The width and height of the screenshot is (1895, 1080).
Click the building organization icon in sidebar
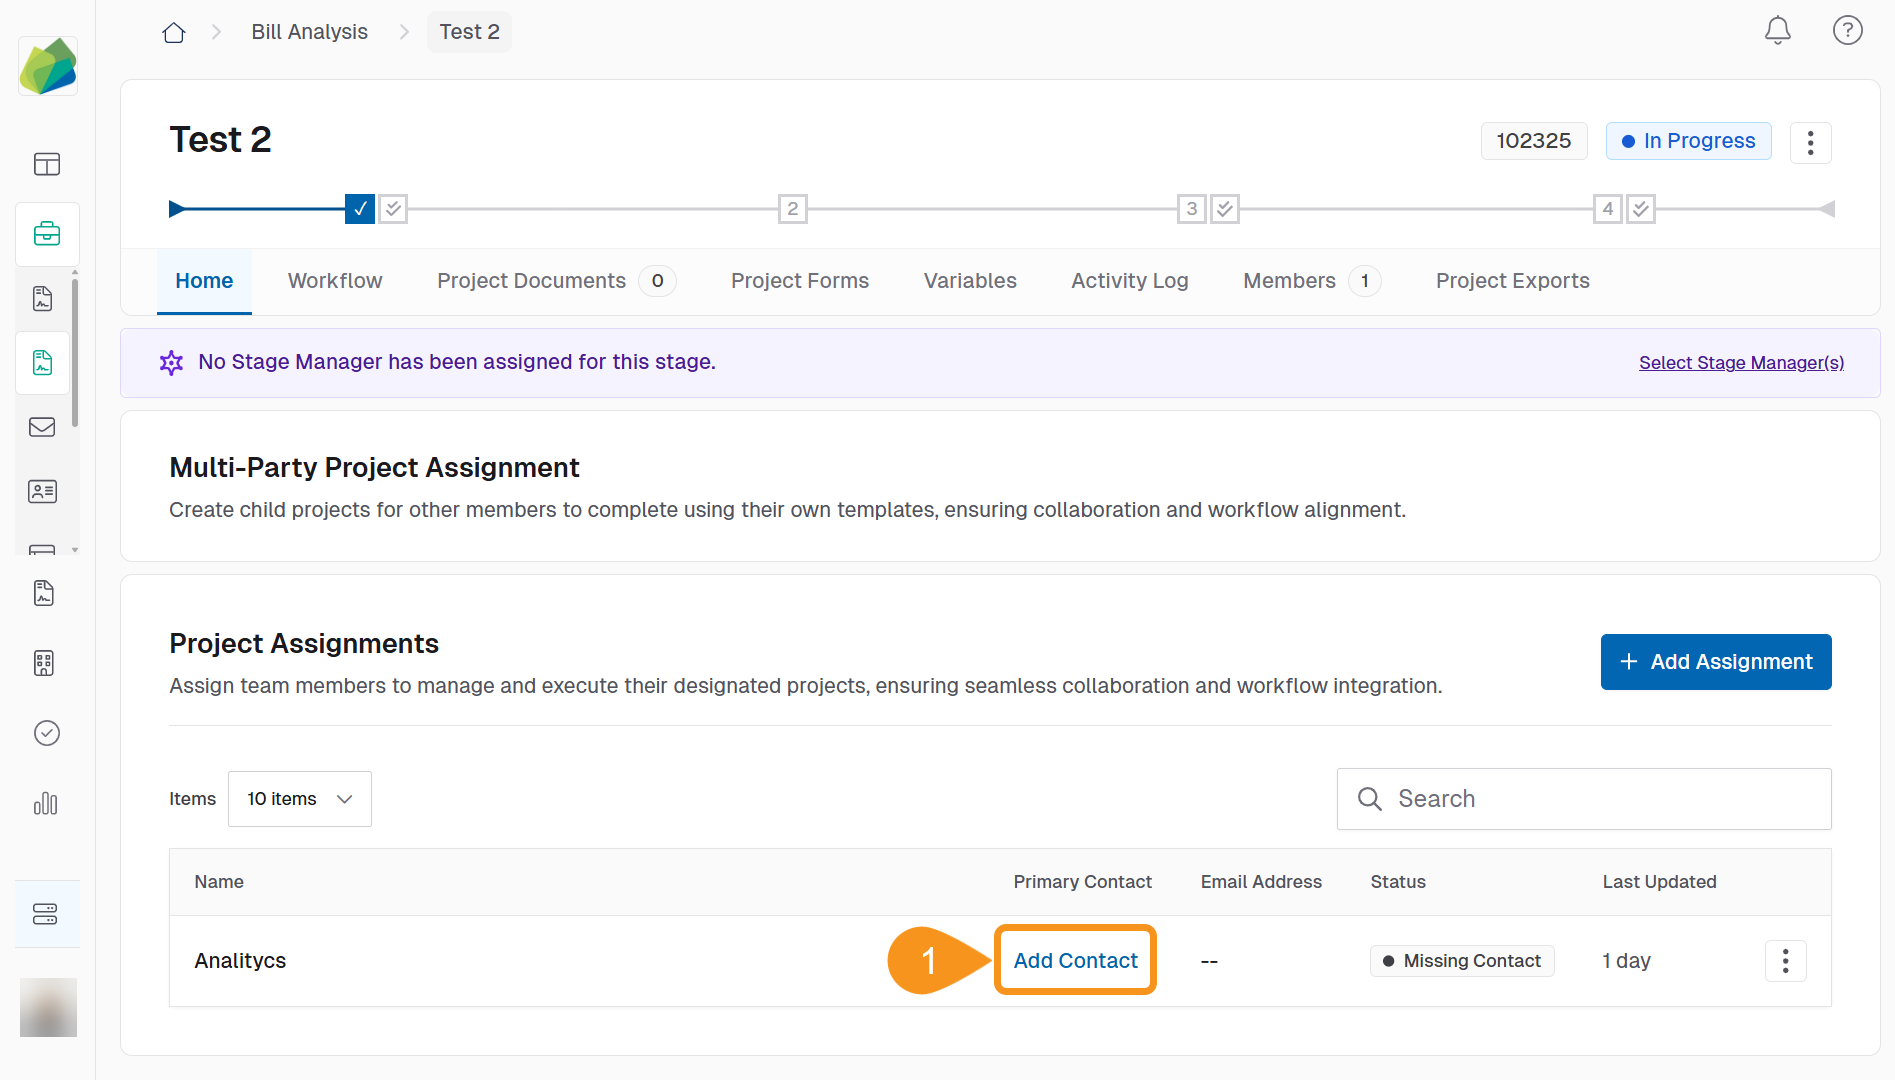[44, 663]
